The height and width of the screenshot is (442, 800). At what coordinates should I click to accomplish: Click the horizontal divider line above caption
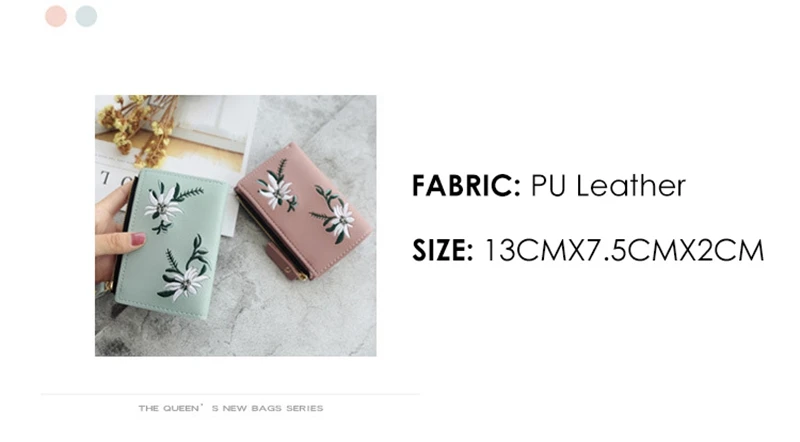pos(230,394)
